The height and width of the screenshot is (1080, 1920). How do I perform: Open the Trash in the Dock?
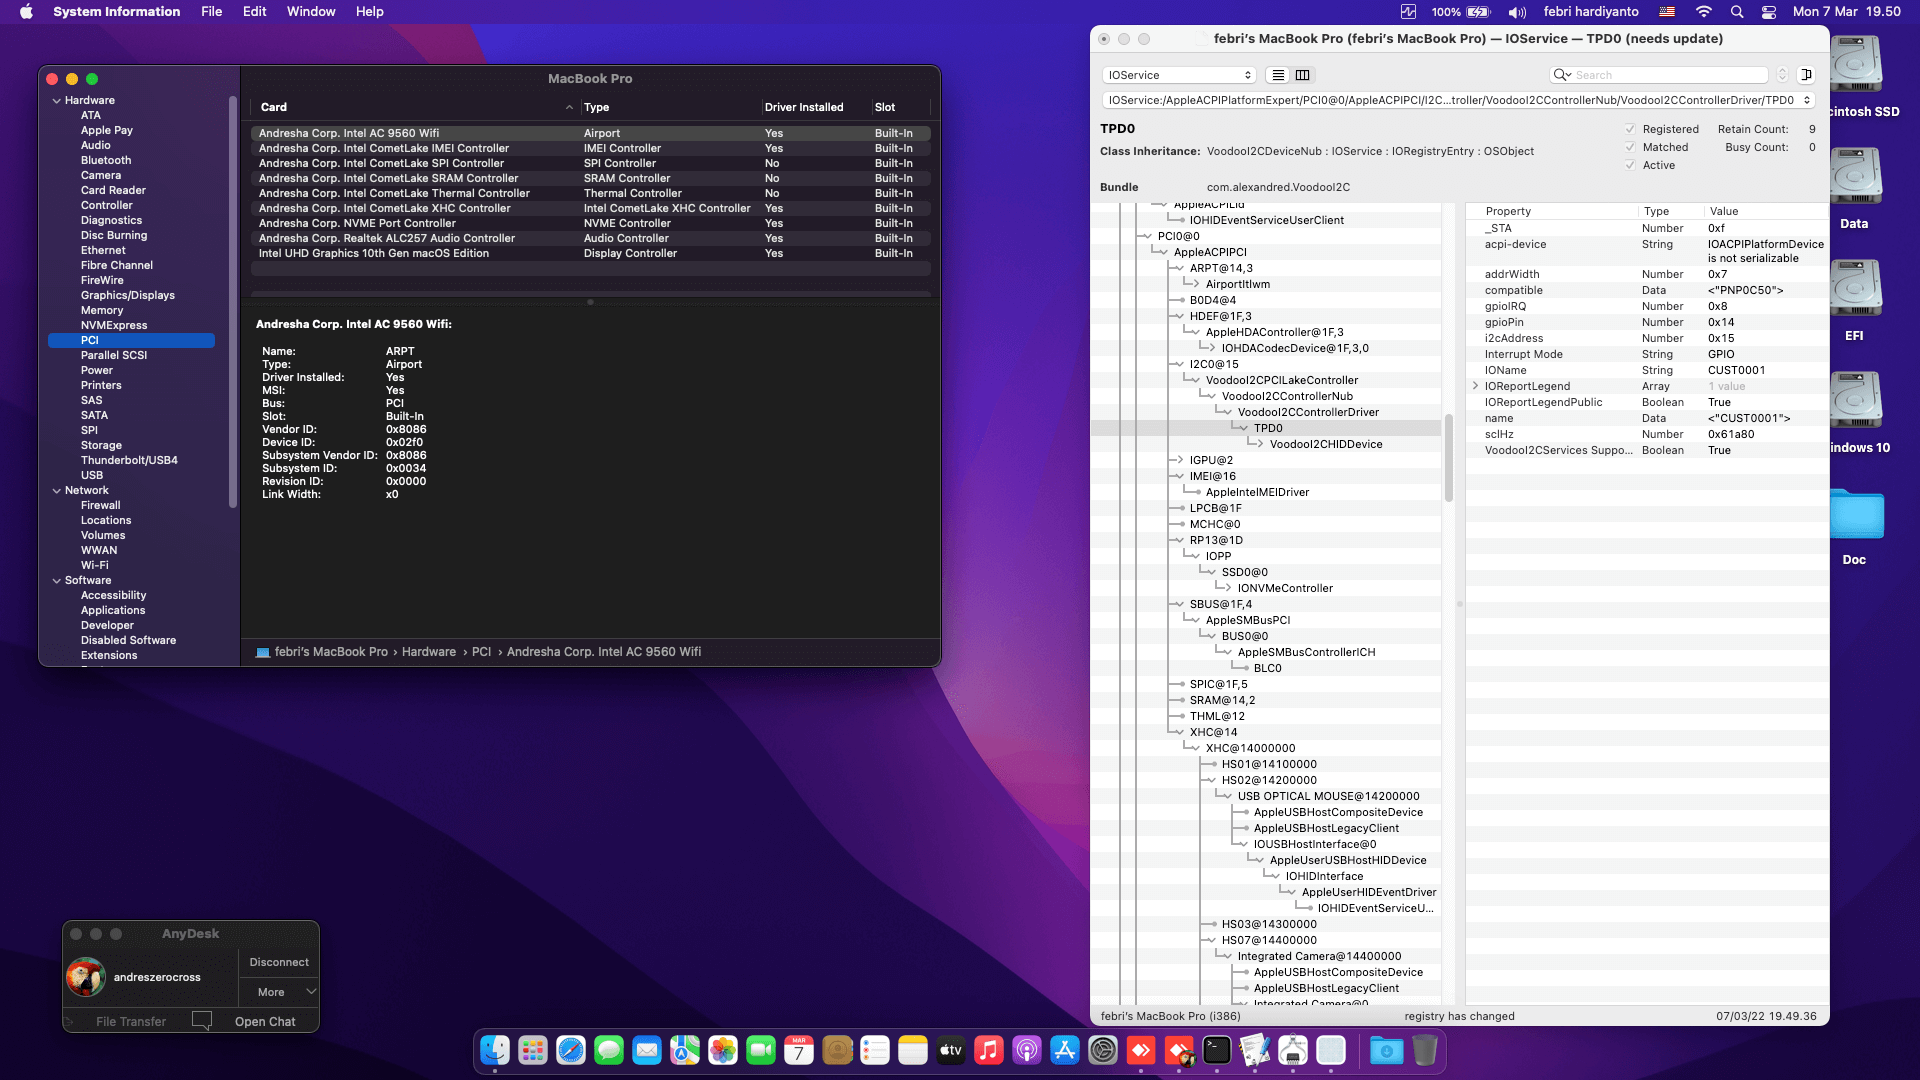tap(1425, 1050)
